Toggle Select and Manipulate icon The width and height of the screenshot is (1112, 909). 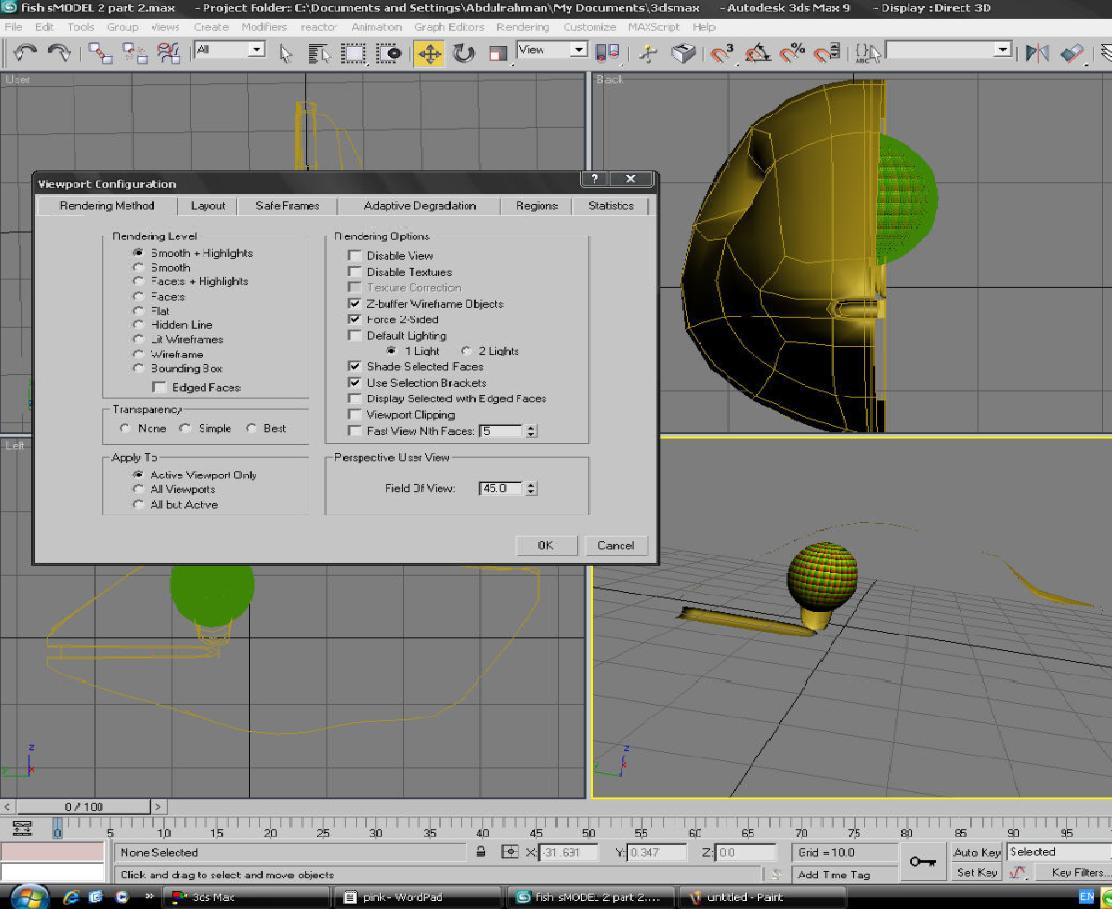(647, 54)
